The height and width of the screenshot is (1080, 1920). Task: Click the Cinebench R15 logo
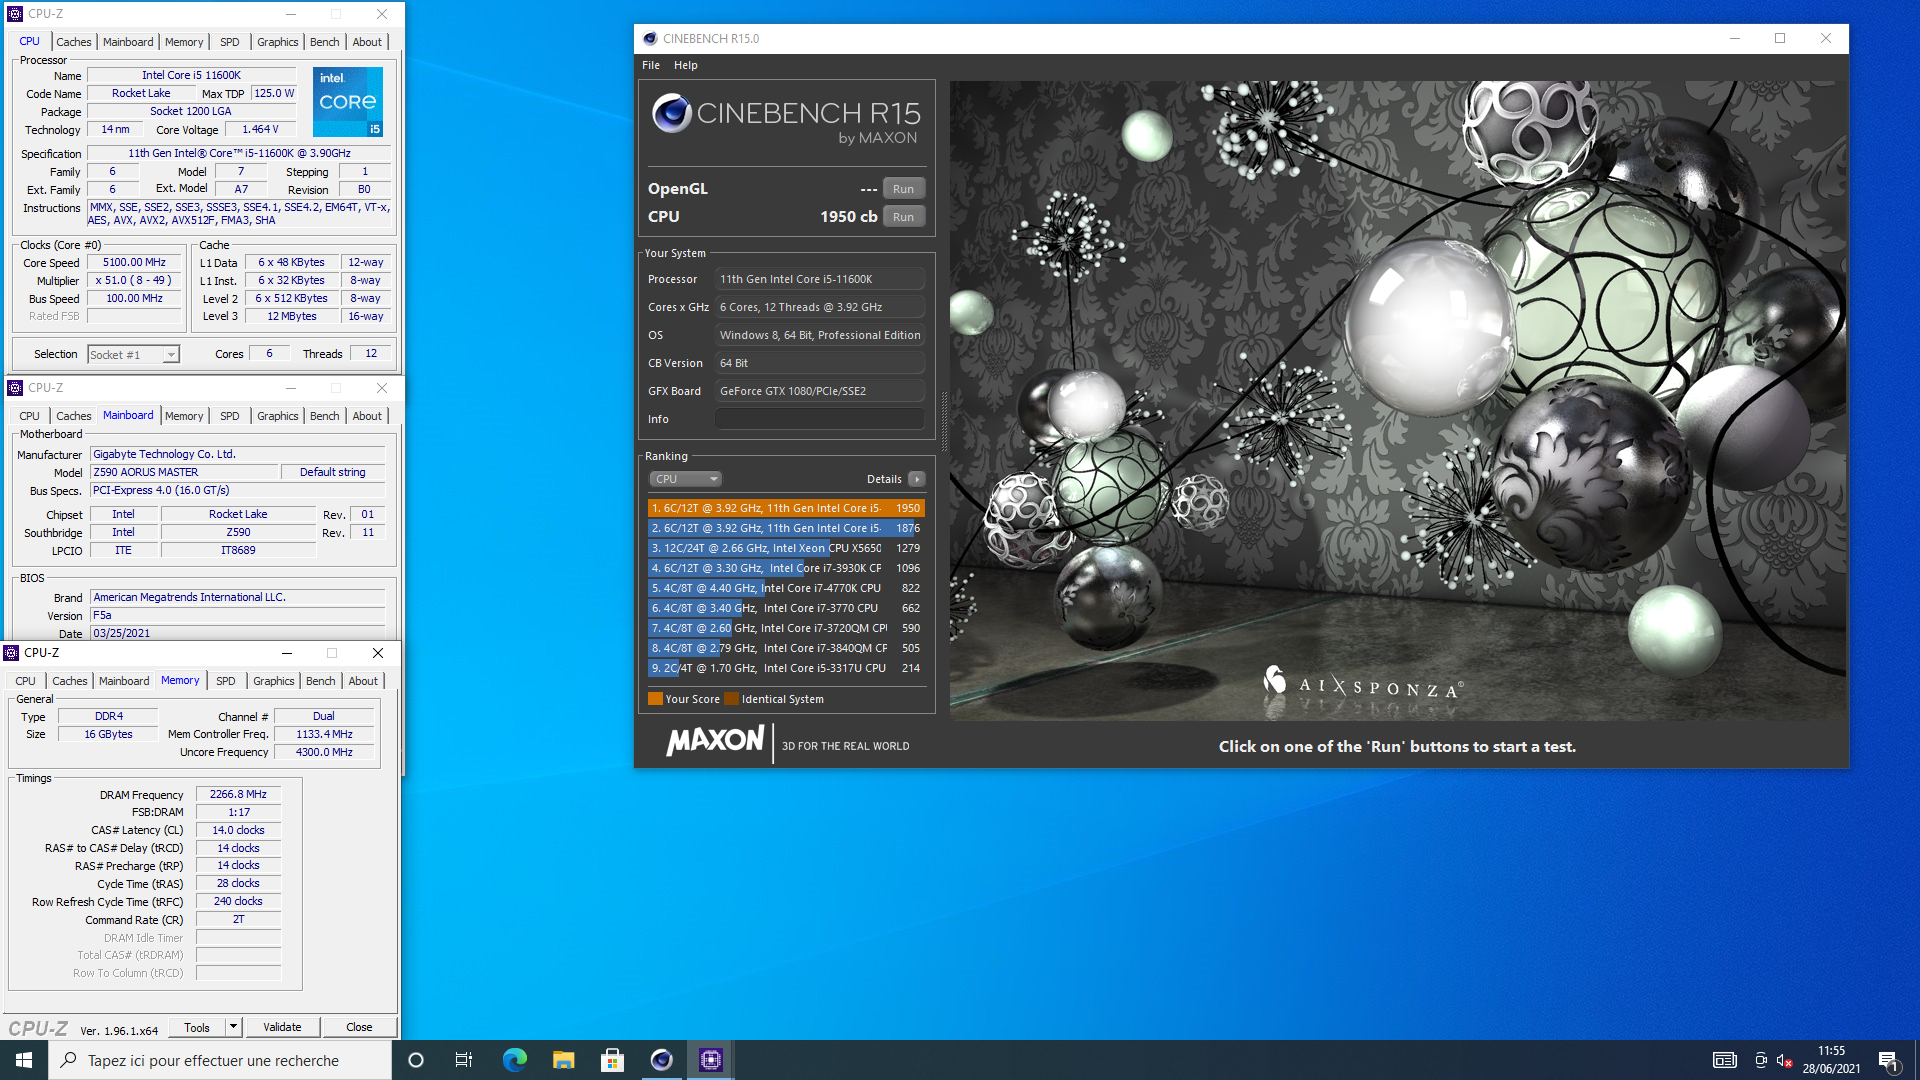(x=786, y=119)
